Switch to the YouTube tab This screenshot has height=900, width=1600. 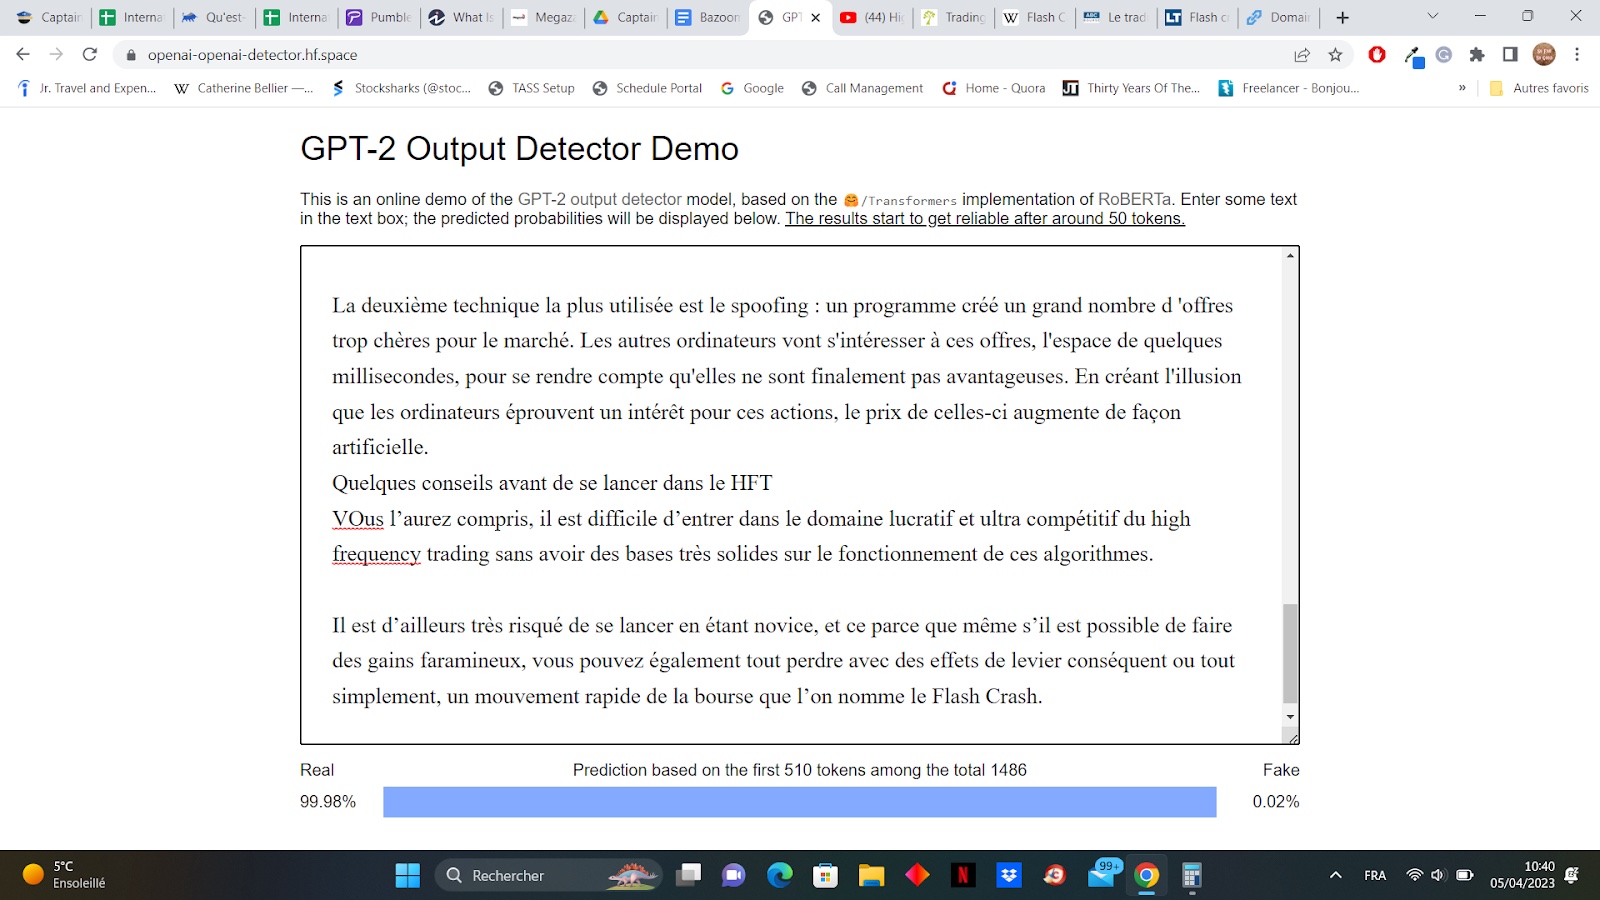tap(872, 17)
